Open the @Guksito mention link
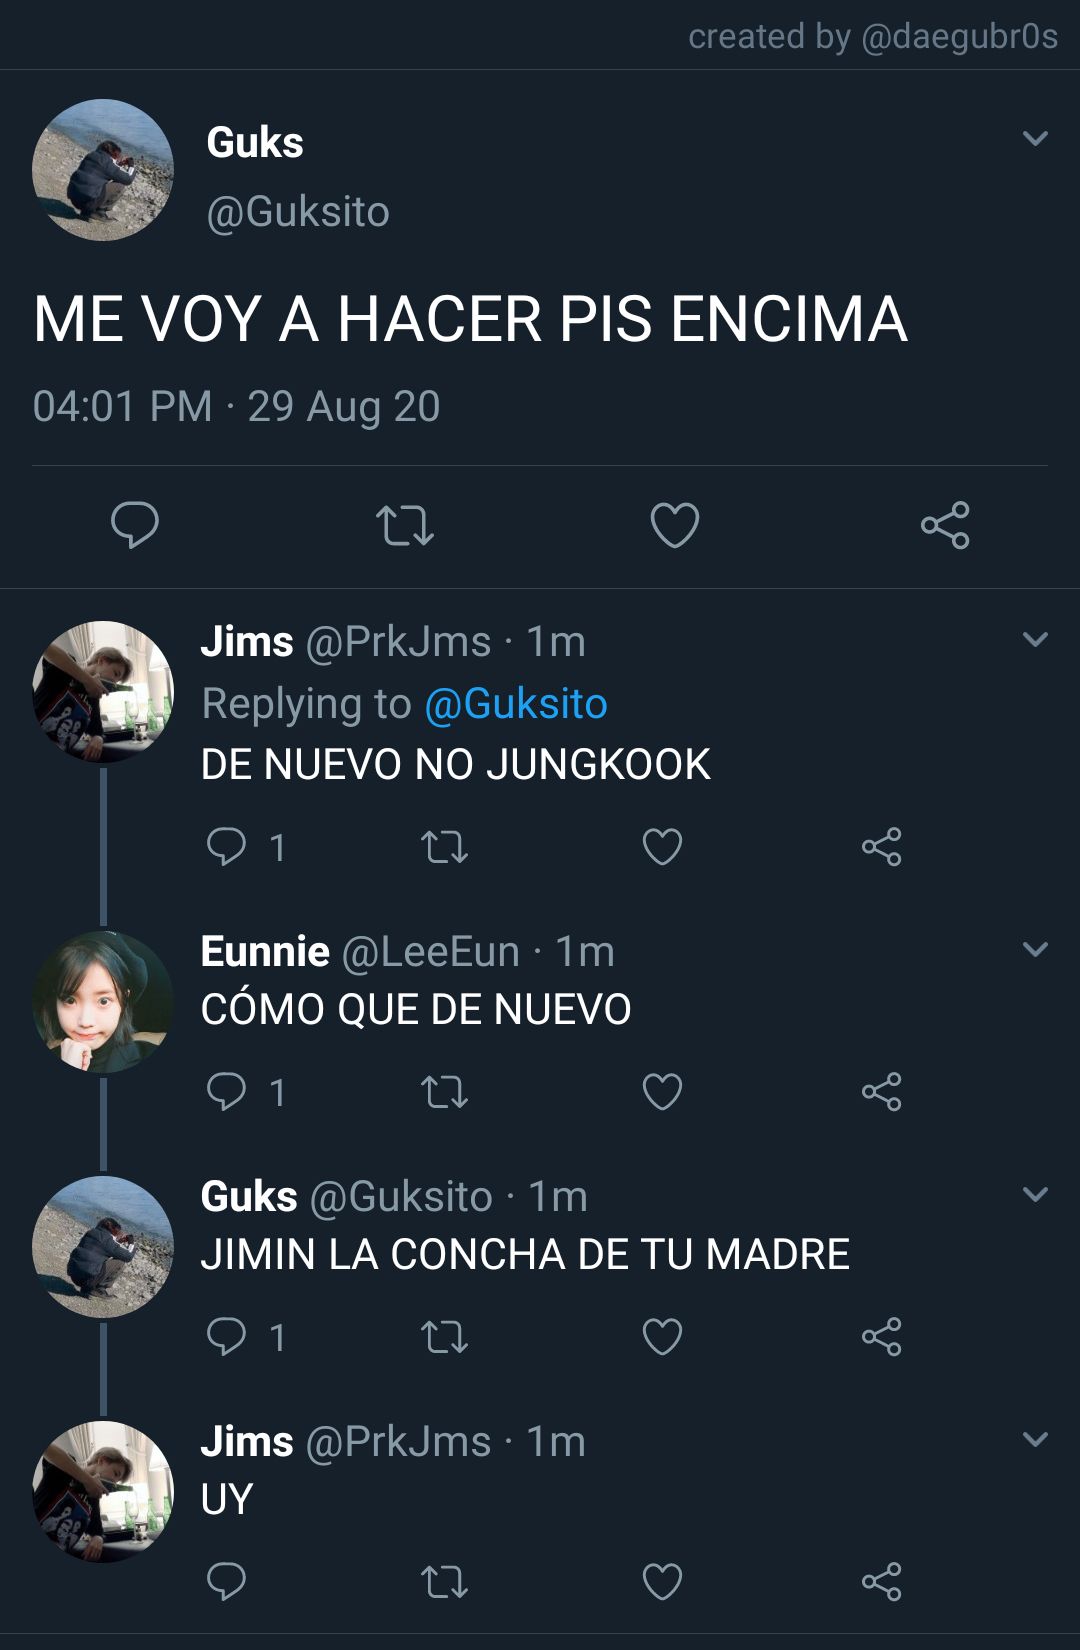This screenshot has width=1080, height=1650. [x=516, y=704]
